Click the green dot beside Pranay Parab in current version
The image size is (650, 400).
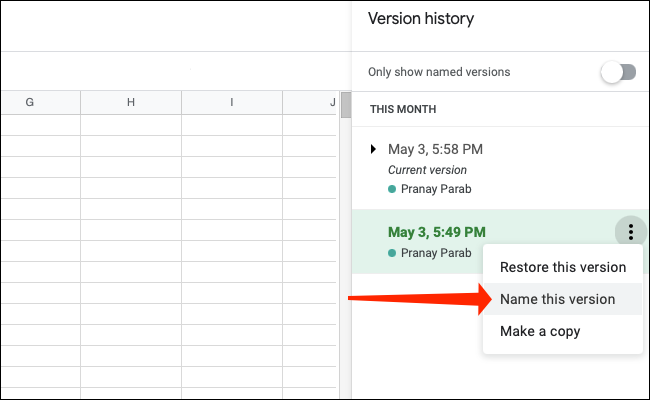(392, 188)
